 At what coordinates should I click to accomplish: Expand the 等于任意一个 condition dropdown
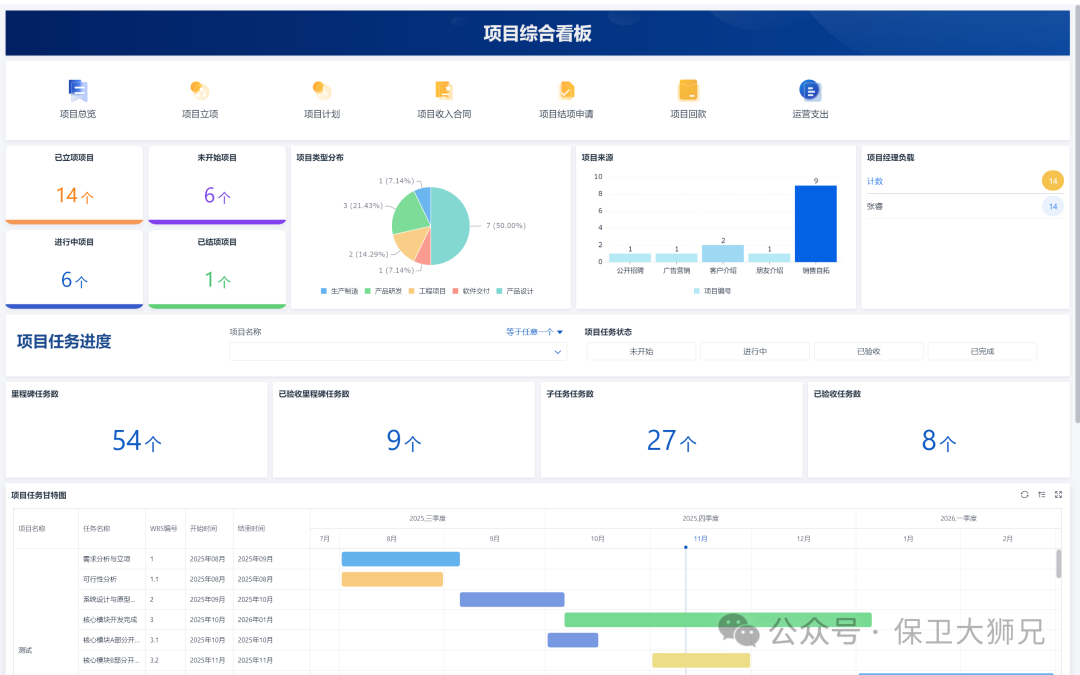click(x=534, y=332)
